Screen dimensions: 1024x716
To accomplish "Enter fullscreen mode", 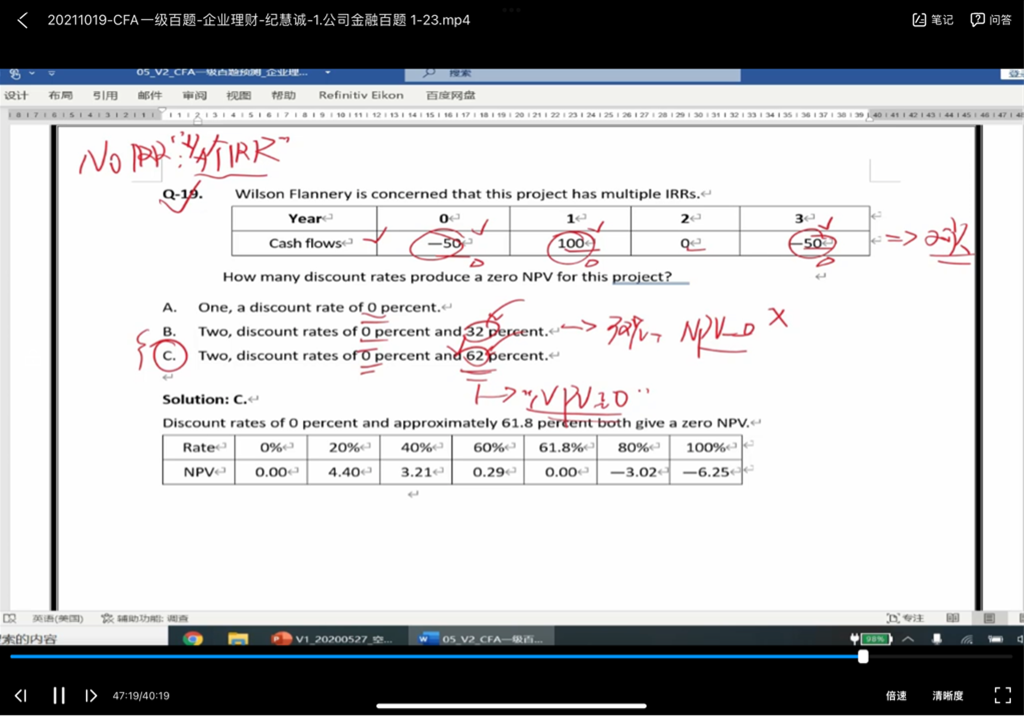I will [x=1002, y=695].
